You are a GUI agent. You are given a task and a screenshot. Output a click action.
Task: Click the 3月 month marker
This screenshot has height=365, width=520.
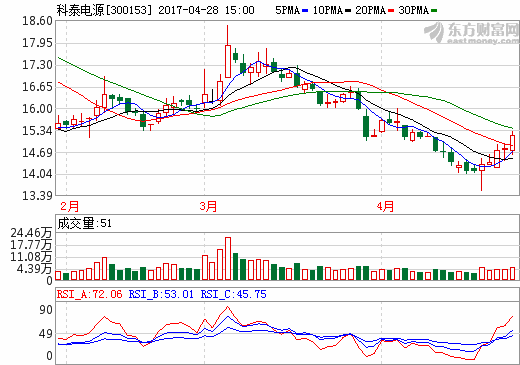[x=208, y=206]
